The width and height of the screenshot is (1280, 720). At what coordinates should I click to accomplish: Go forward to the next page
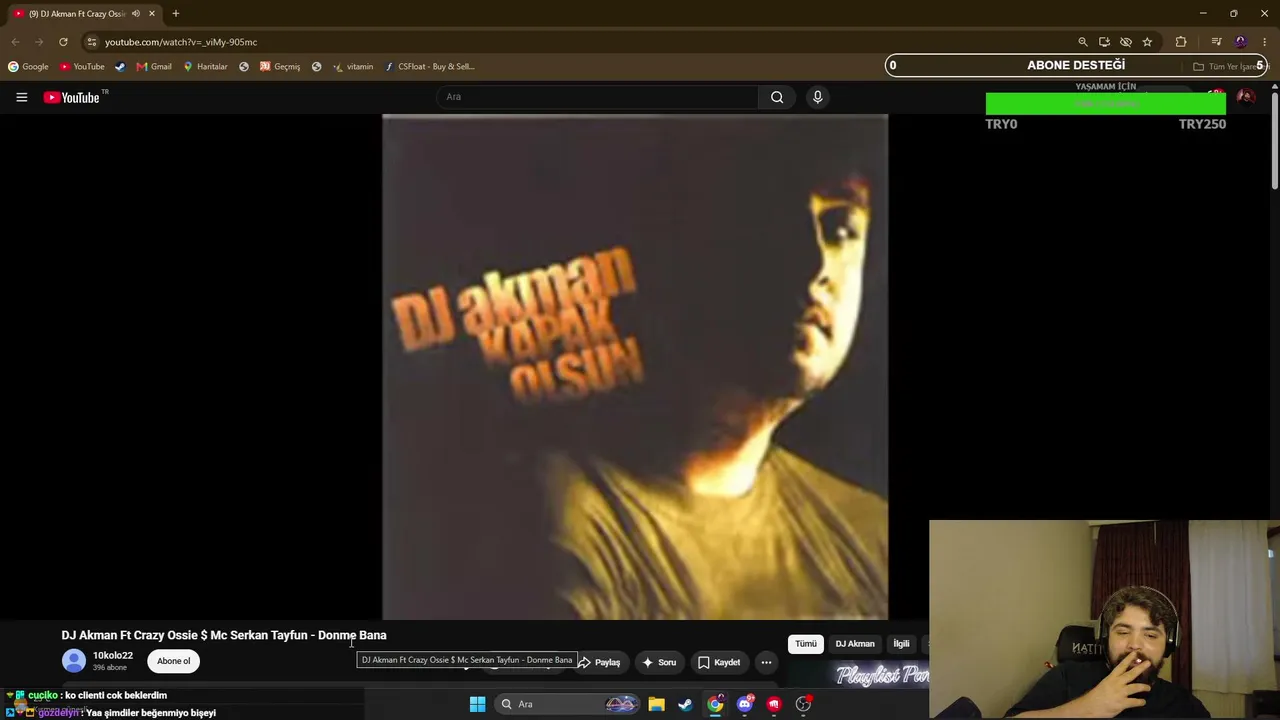39,42
